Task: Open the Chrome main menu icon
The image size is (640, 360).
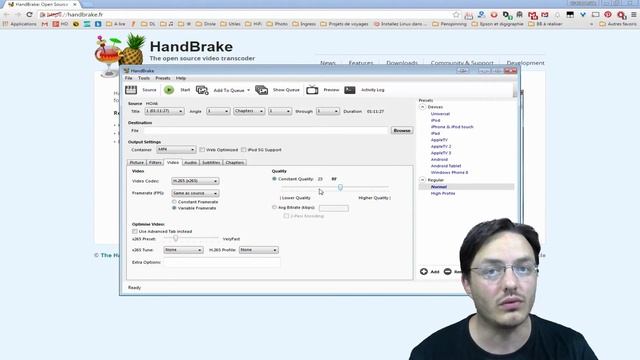Action: coord(633,14)
